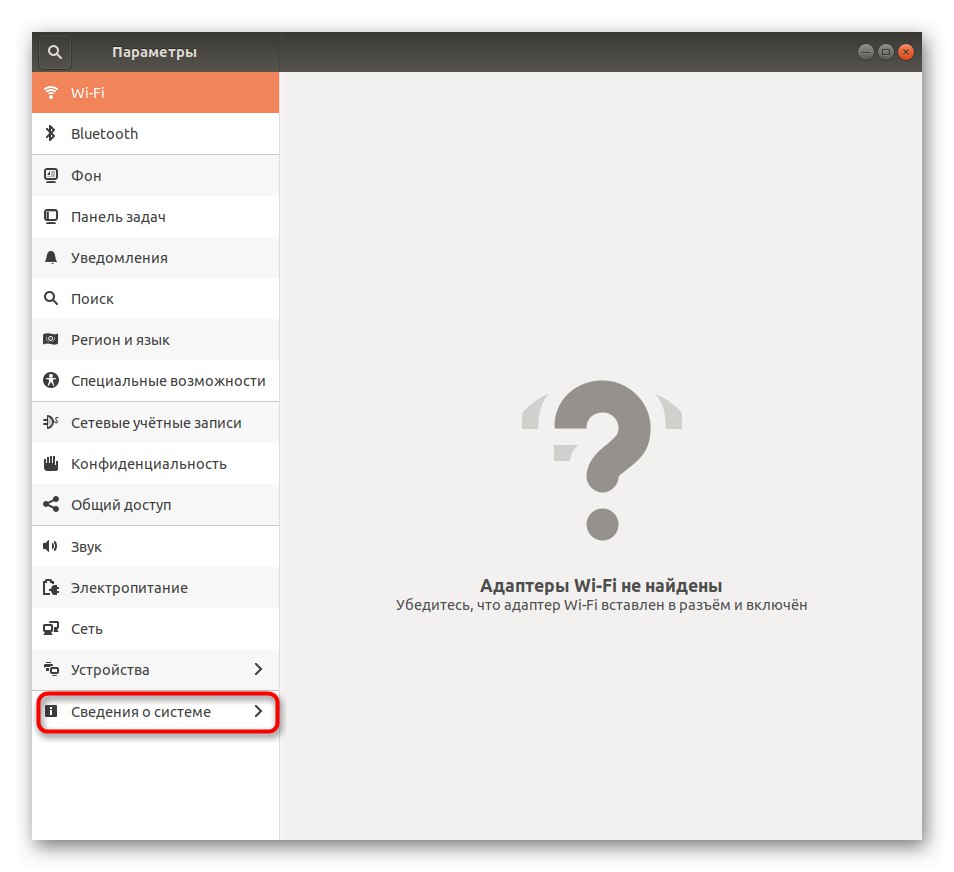
Task: Click the Поиск magnifier icon in sidebar
Action: [x=51, y=298]
